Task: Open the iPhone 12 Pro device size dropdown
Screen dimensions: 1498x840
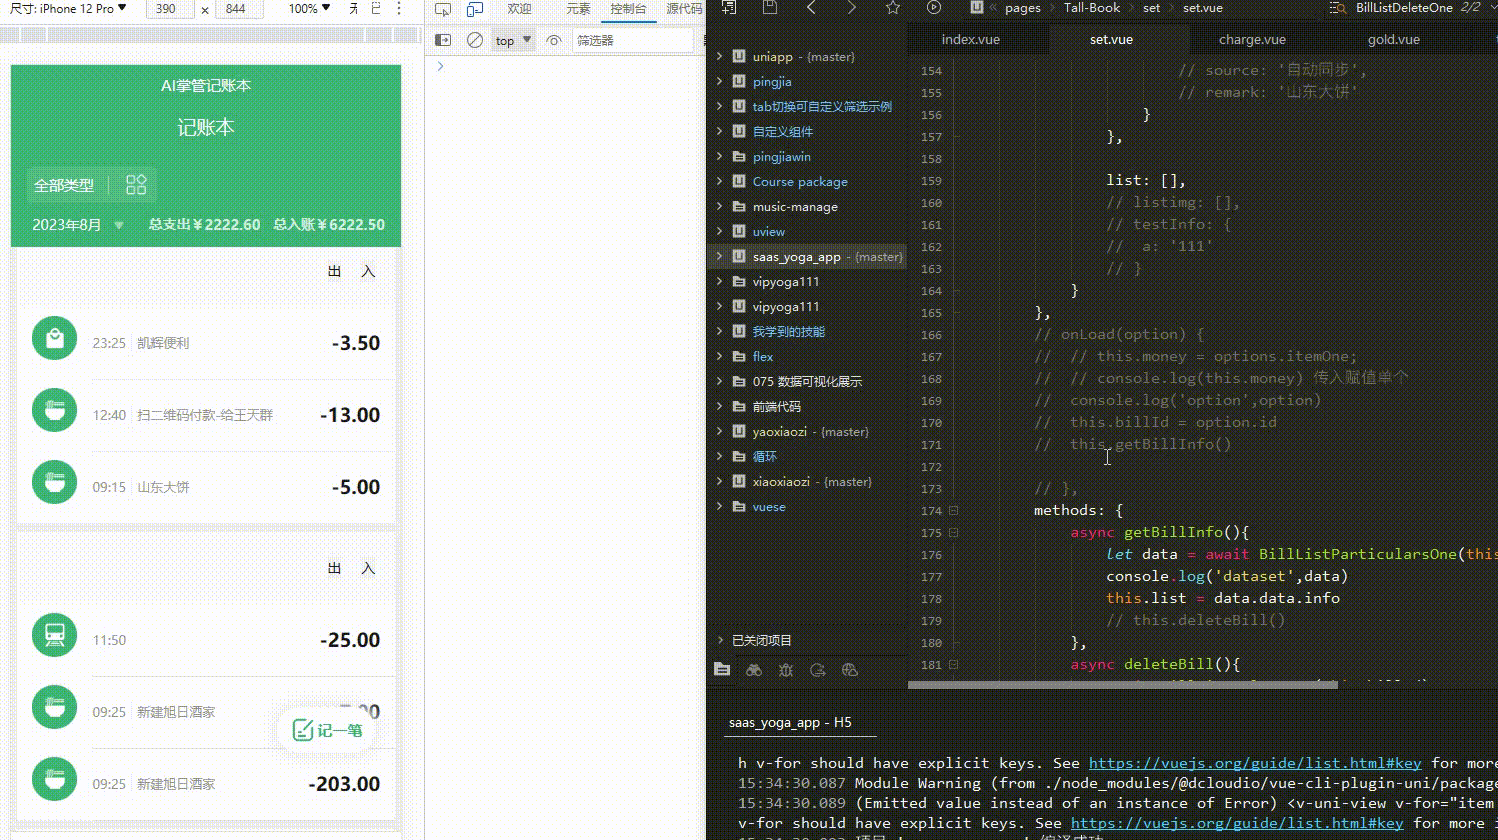Action: [69, 8]
